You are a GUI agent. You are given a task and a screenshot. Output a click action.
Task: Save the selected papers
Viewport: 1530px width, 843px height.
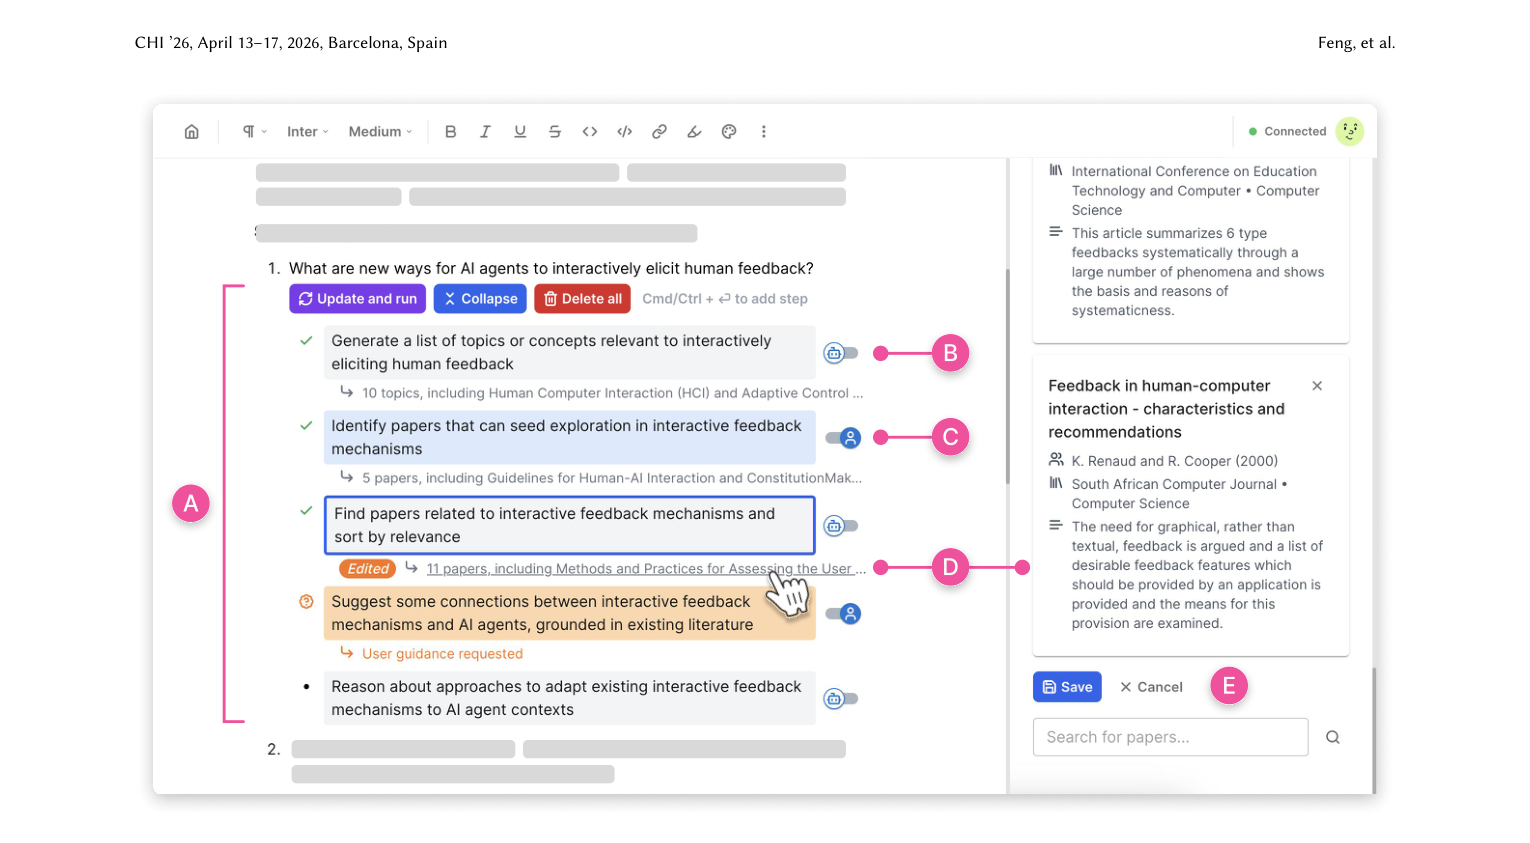[1067, 687]
